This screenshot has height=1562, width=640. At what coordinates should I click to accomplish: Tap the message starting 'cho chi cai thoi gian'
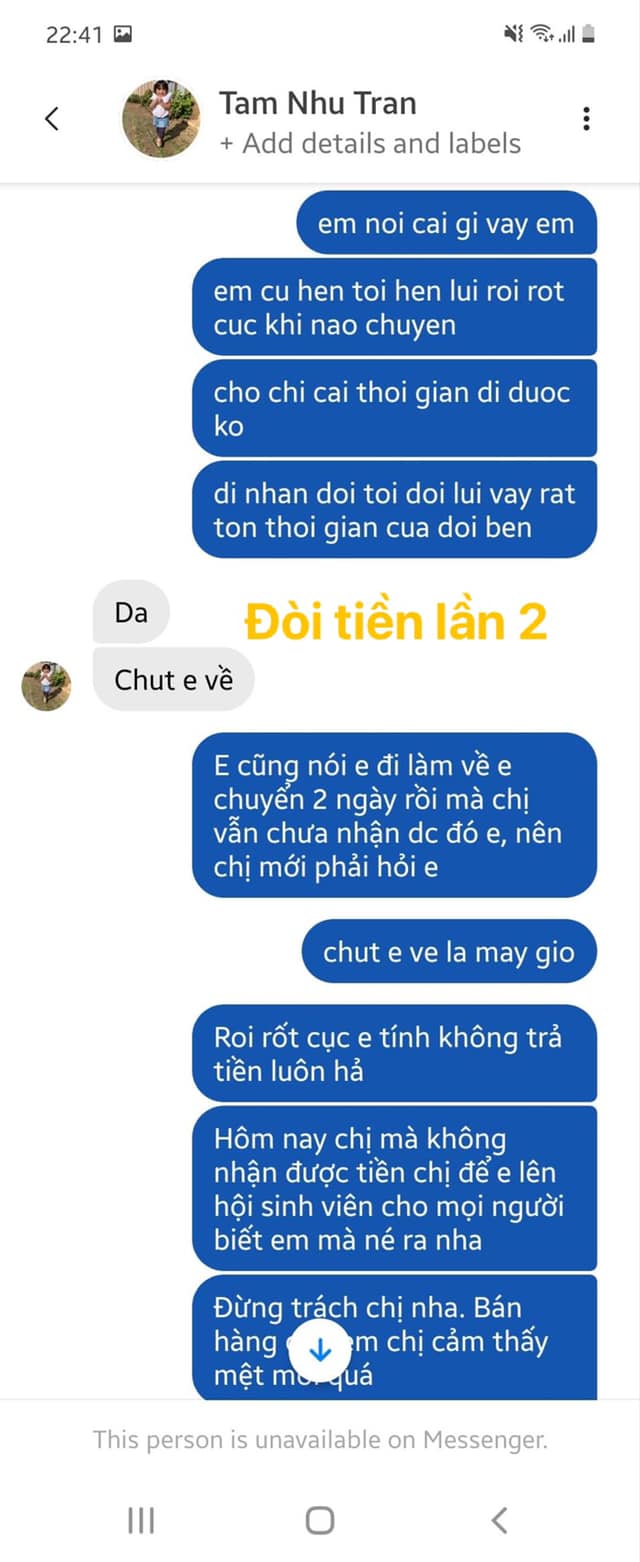pyautogui.click(x=394, y=409)
